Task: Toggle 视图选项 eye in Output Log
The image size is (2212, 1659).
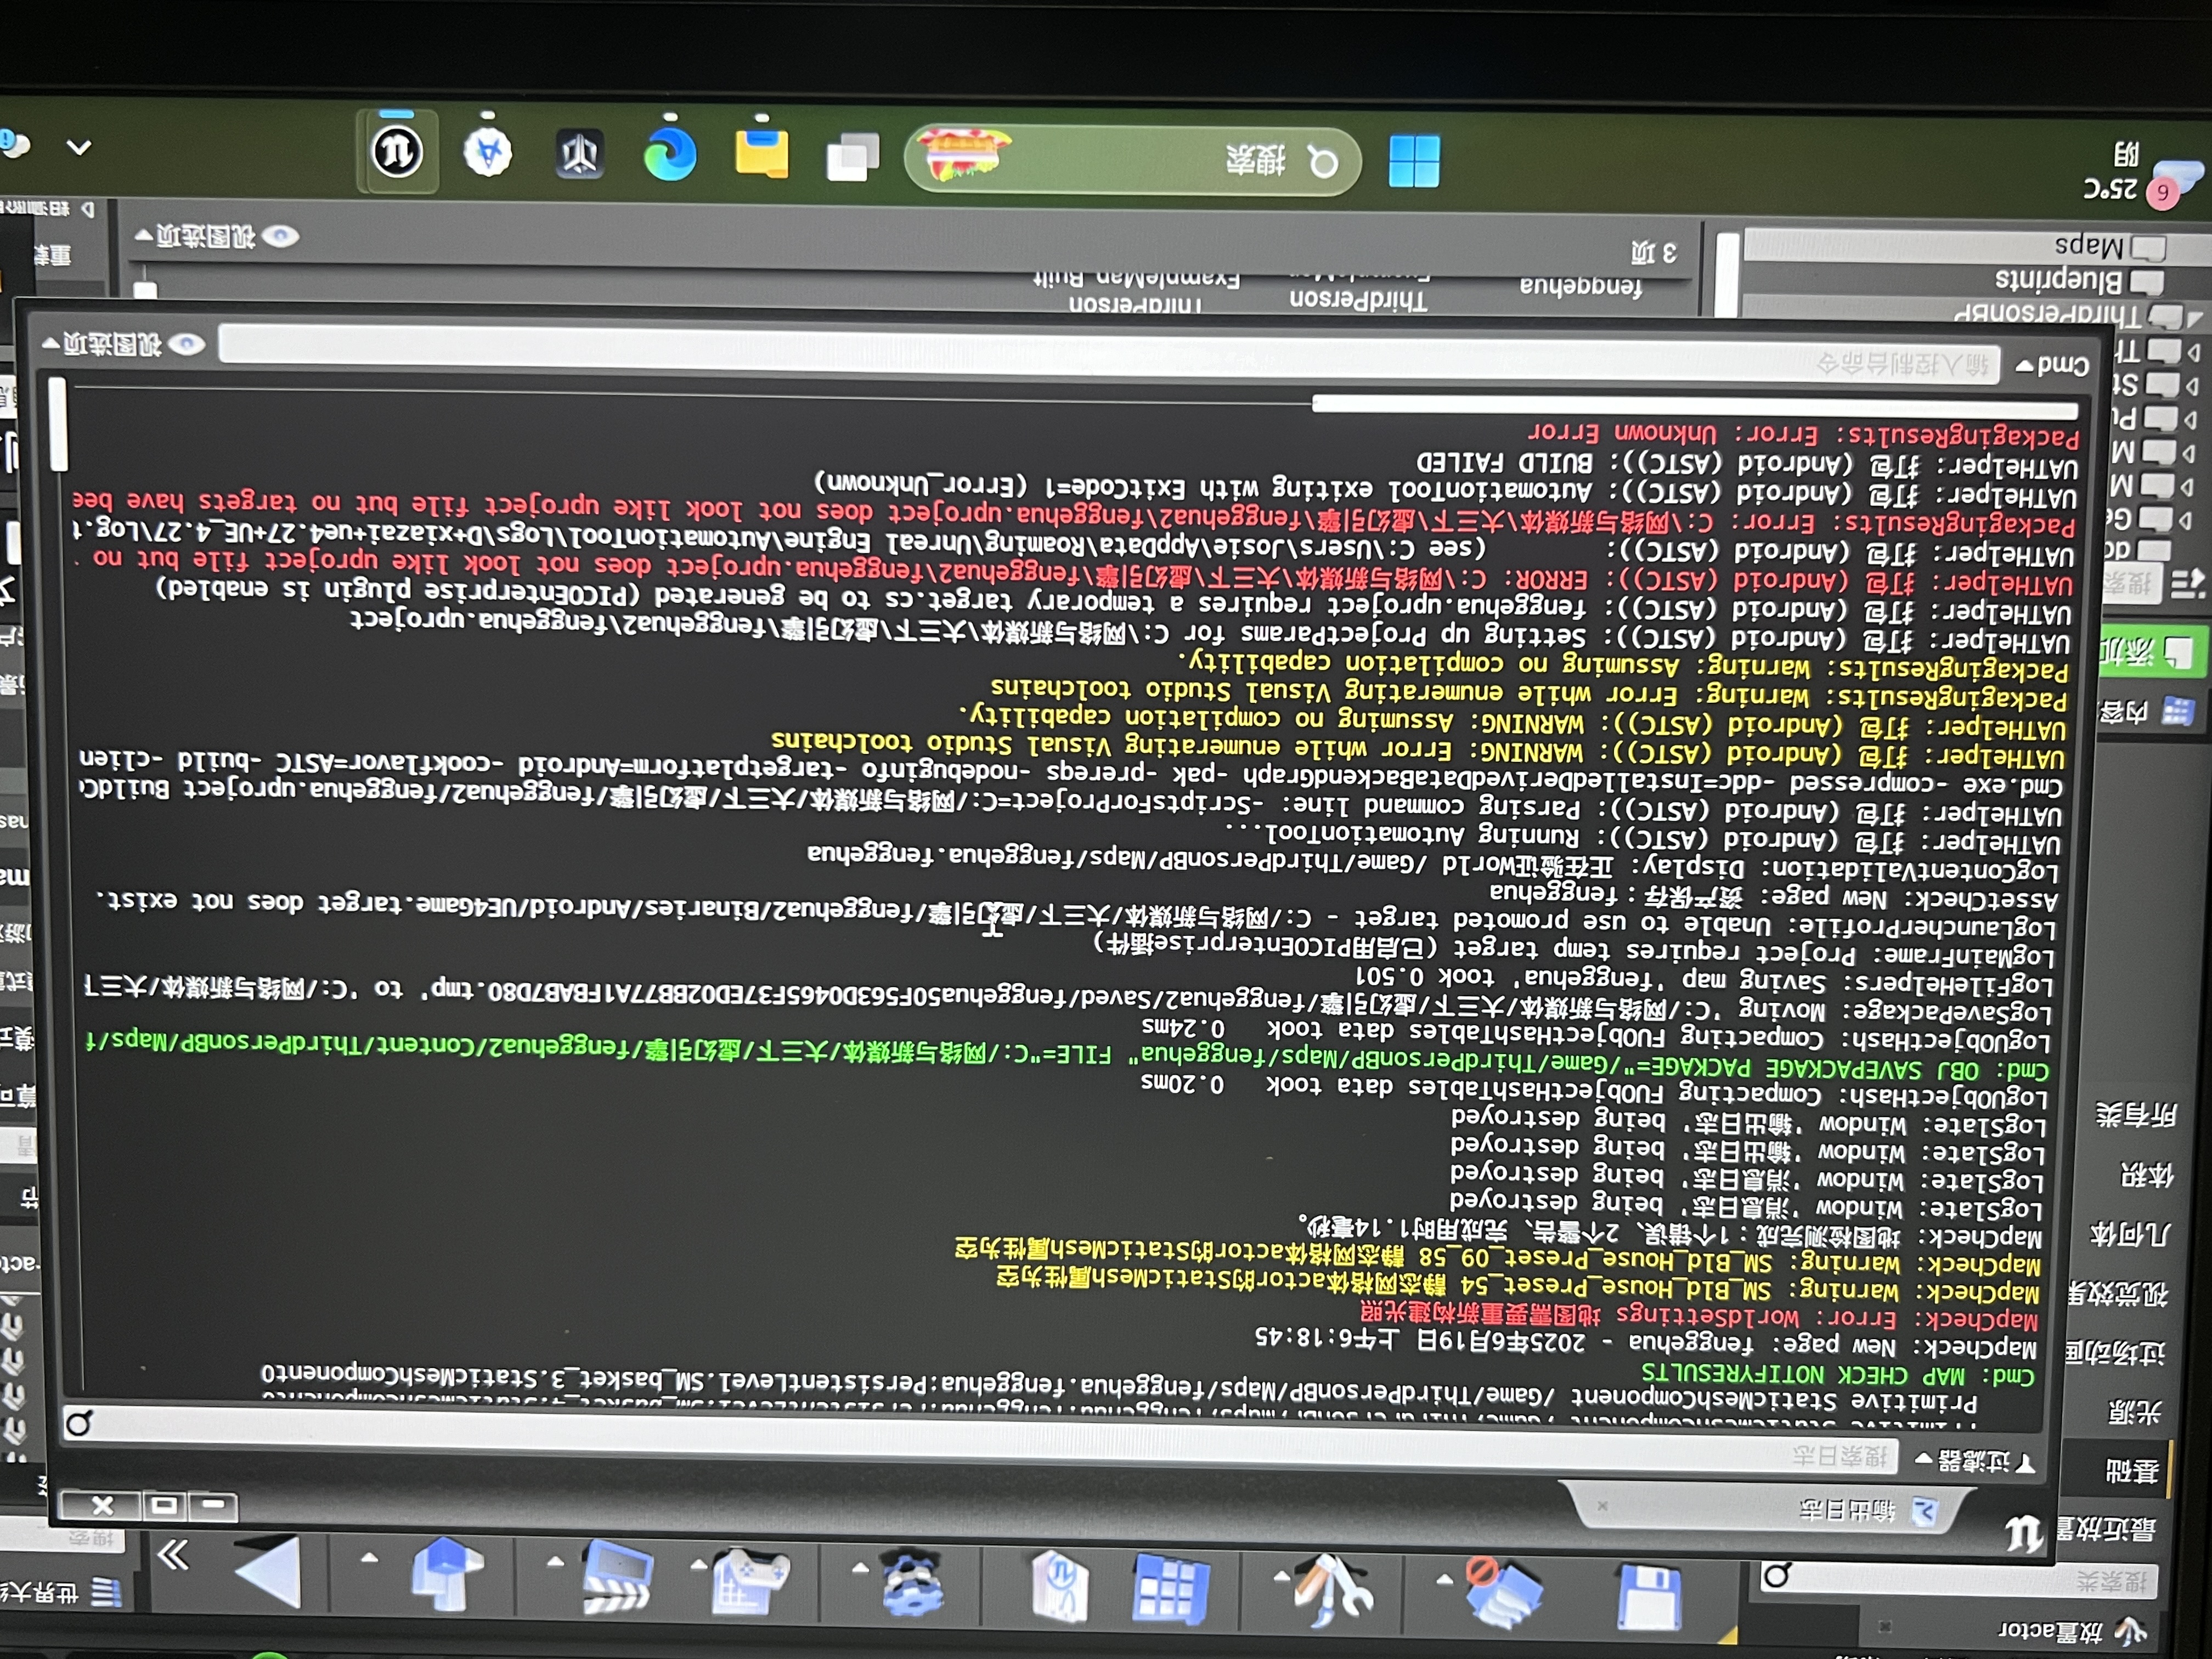Action: (187, 345)
